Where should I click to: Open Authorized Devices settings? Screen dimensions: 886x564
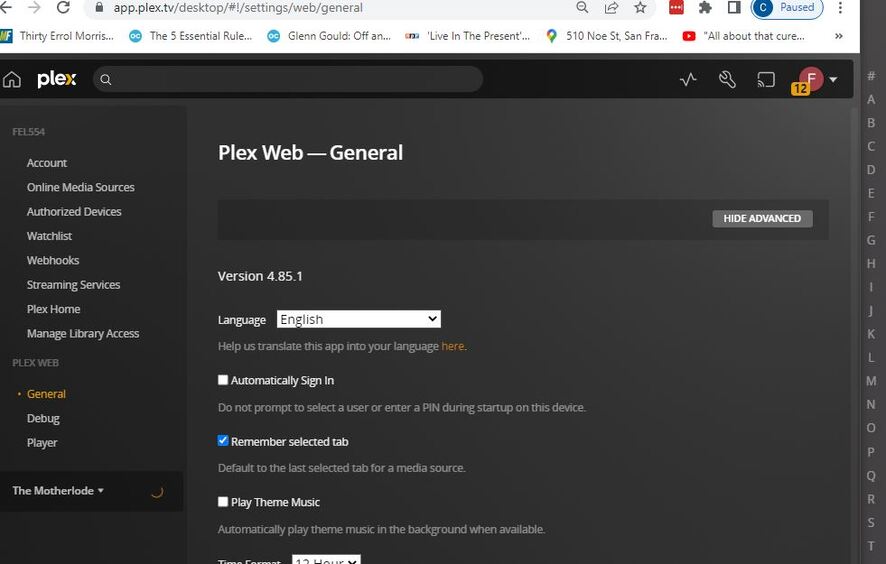[74, 211]
